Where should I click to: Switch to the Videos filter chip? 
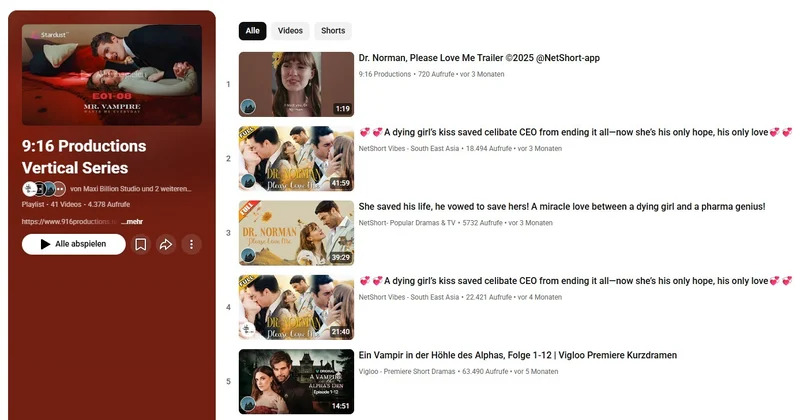pyautogui.click(x=290, y=31)
